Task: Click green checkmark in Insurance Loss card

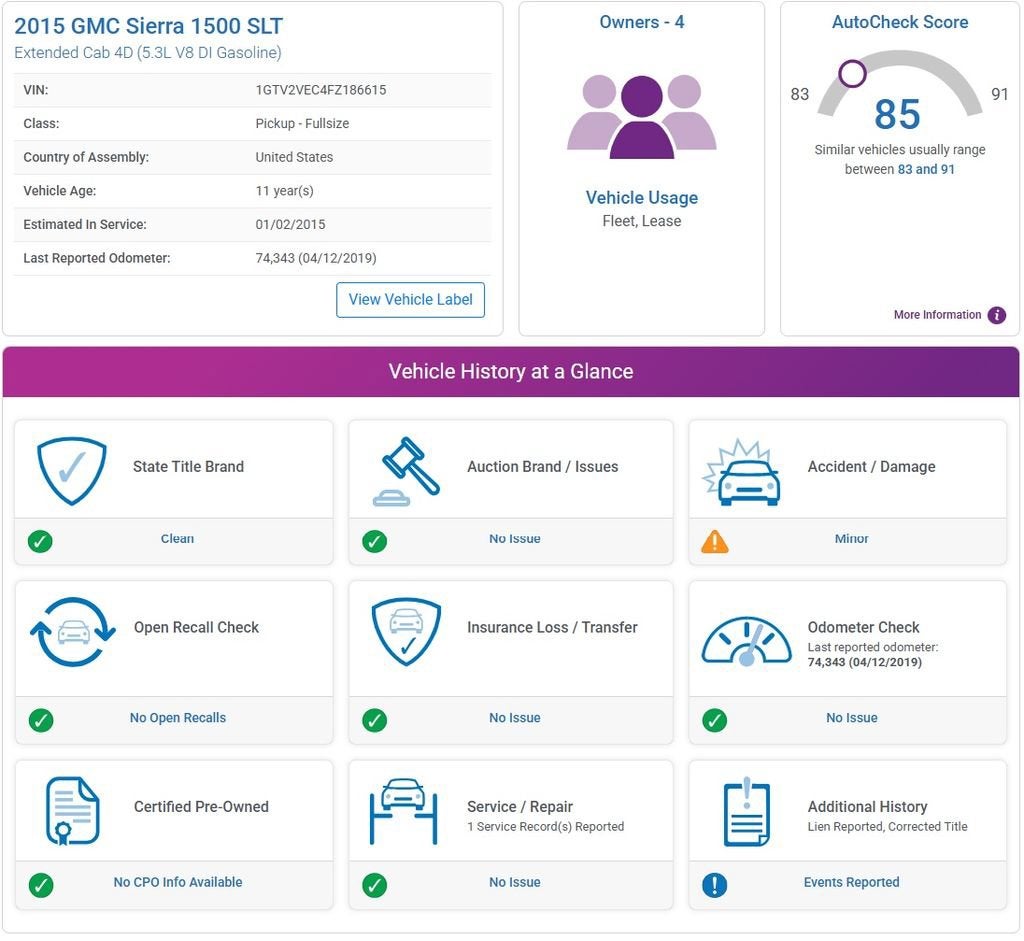Action: 375,720
